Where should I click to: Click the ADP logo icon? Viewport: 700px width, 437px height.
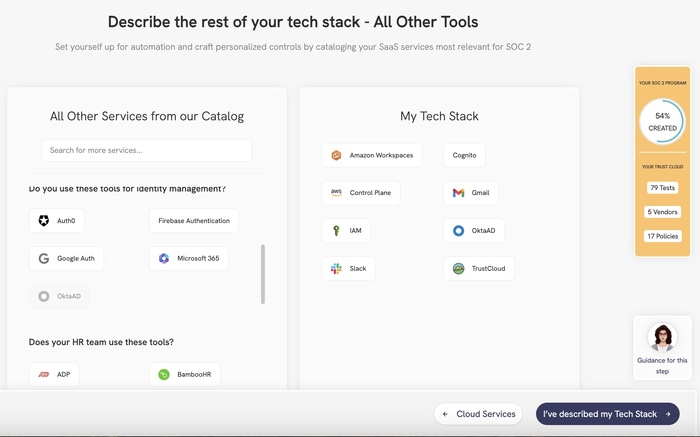pos(44,375)
